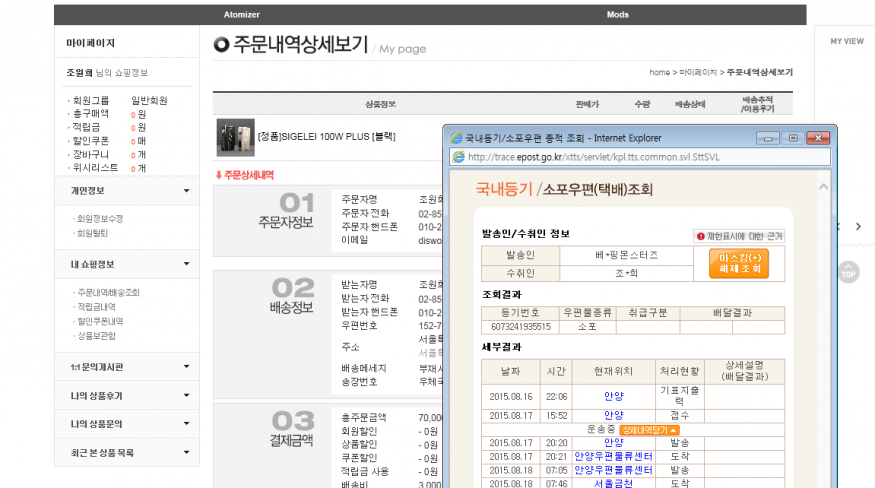875x488 pixels.
Task: Open 적립금내역 in the sidebar
Action: click(x=96, y=307)
